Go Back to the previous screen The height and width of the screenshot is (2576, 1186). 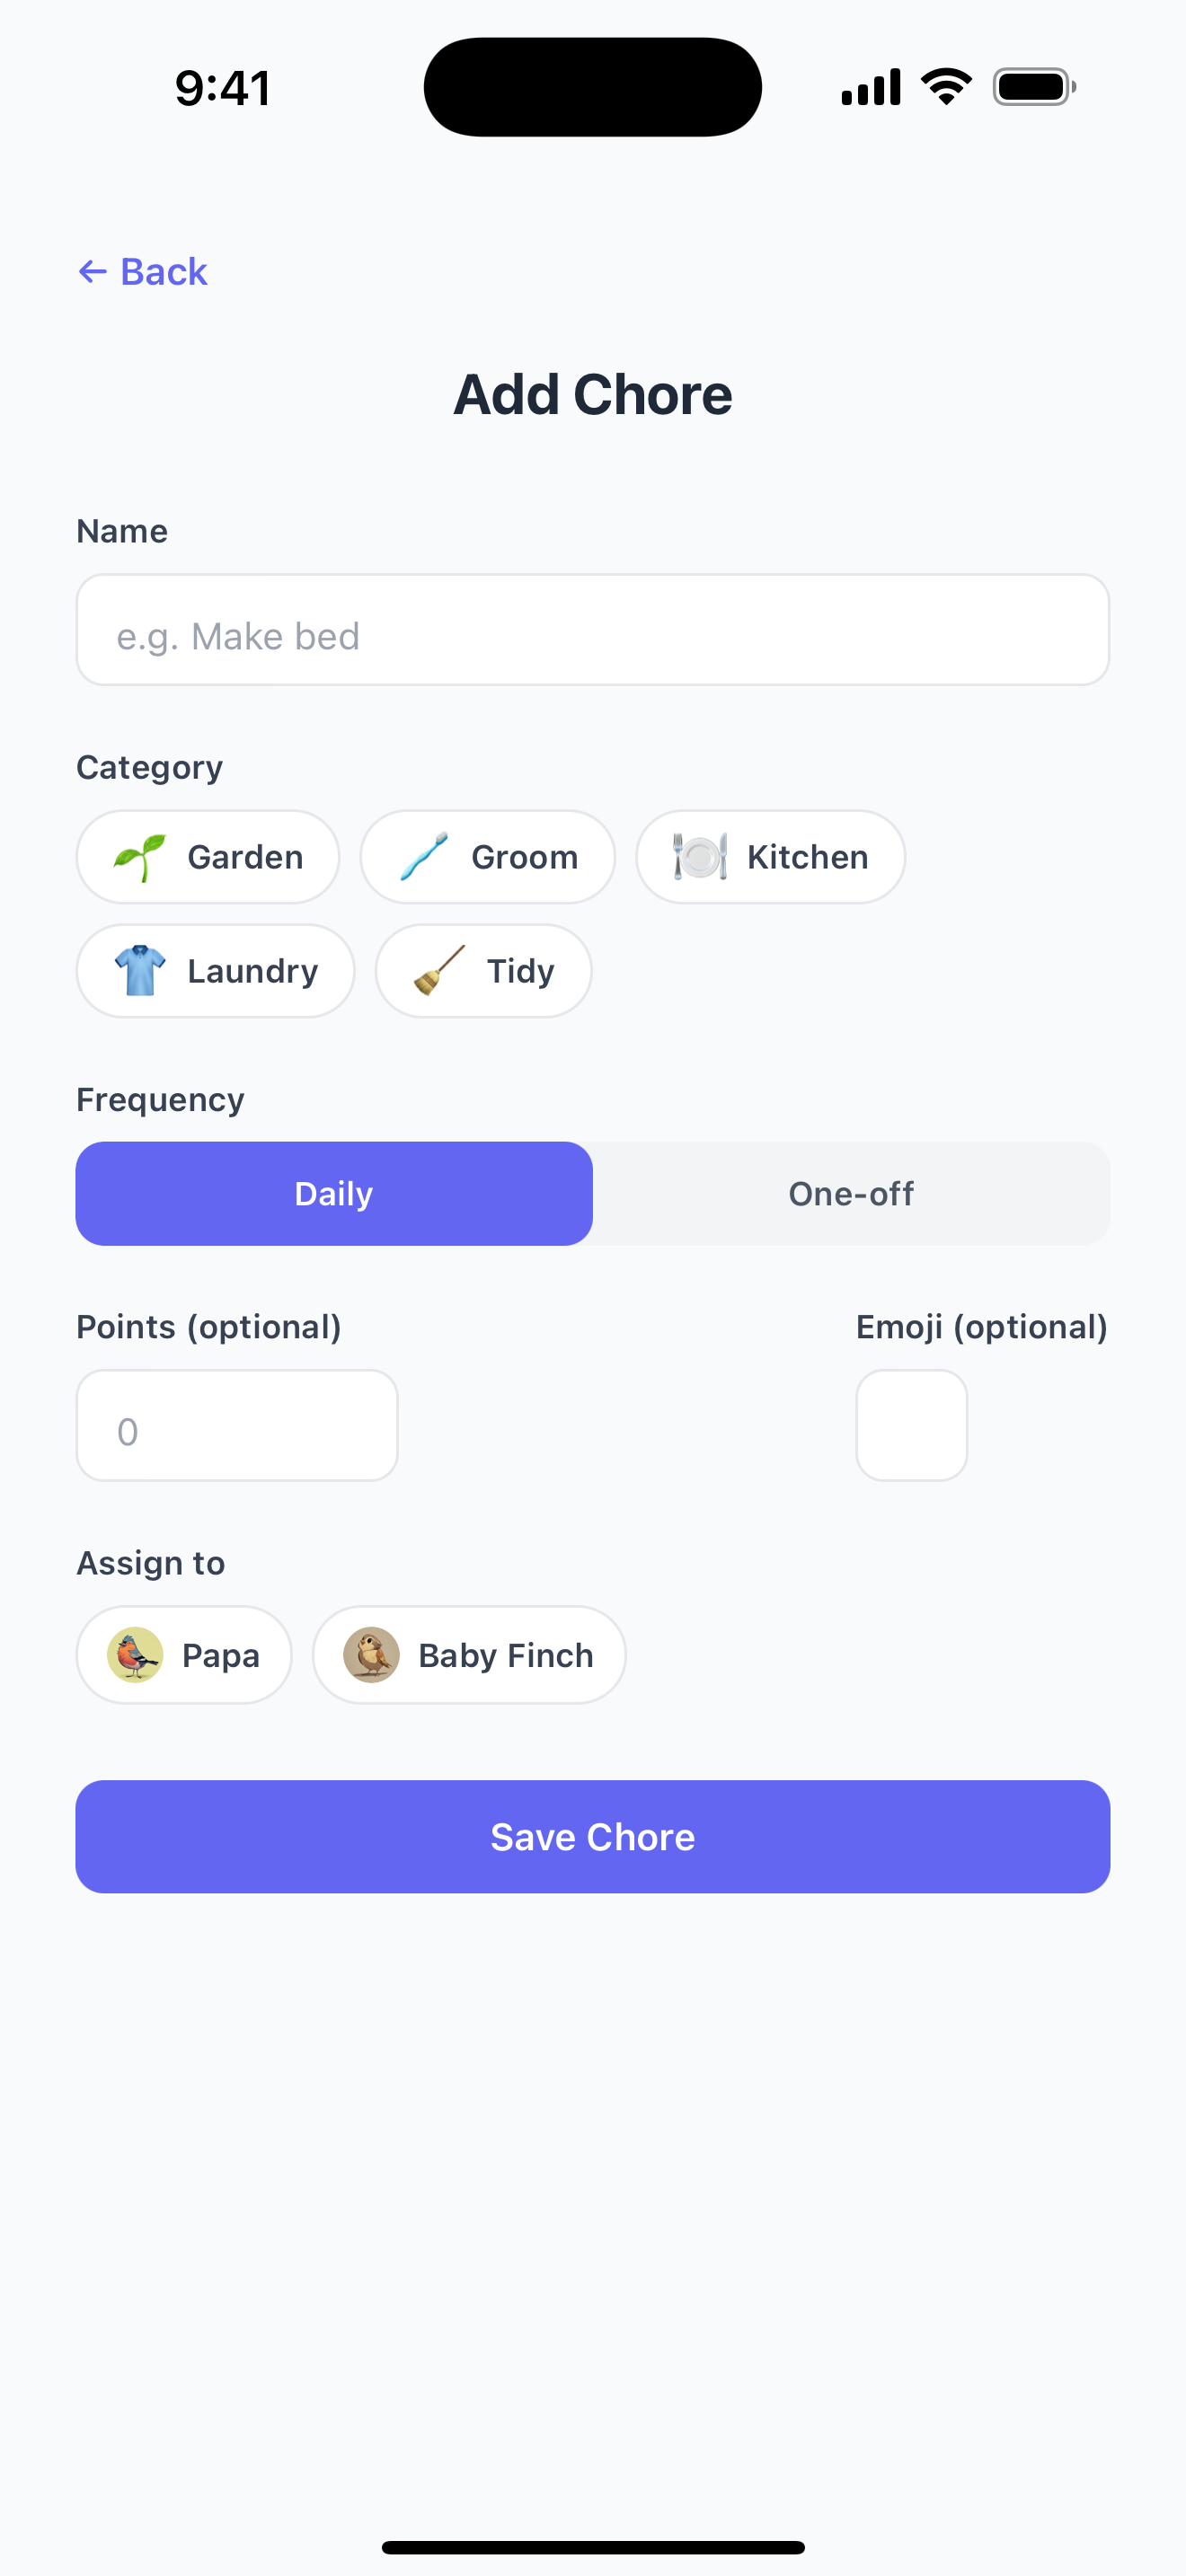point(142,271)
